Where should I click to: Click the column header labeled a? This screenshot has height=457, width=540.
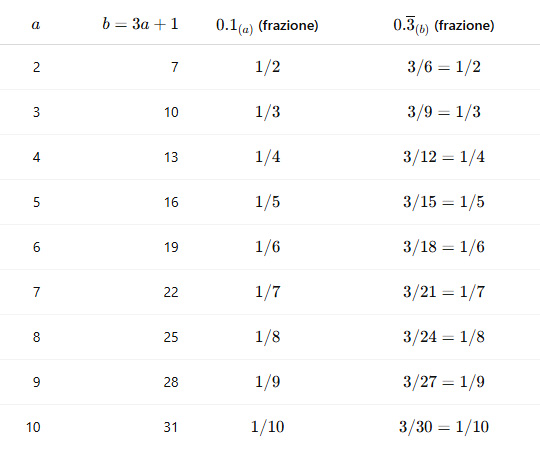click(36, 25)
